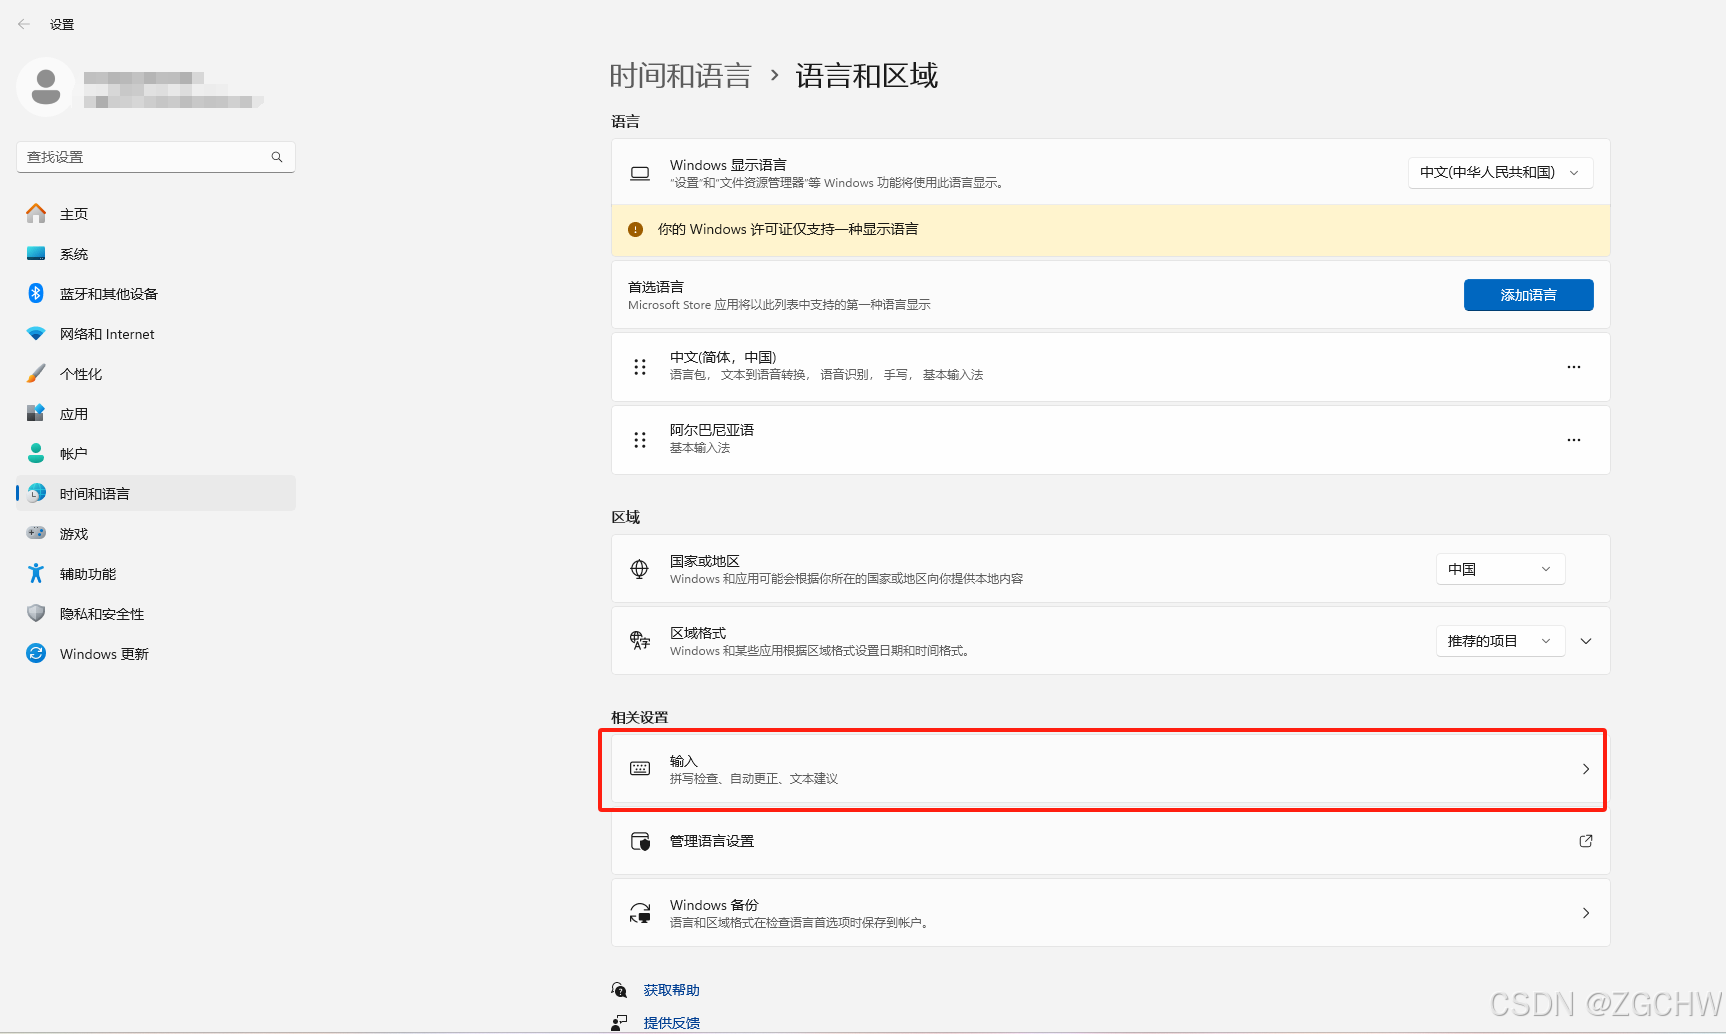Click the warning icon in license notice
This screenshot has width=1726, height=1034.
tap(635, 229)
